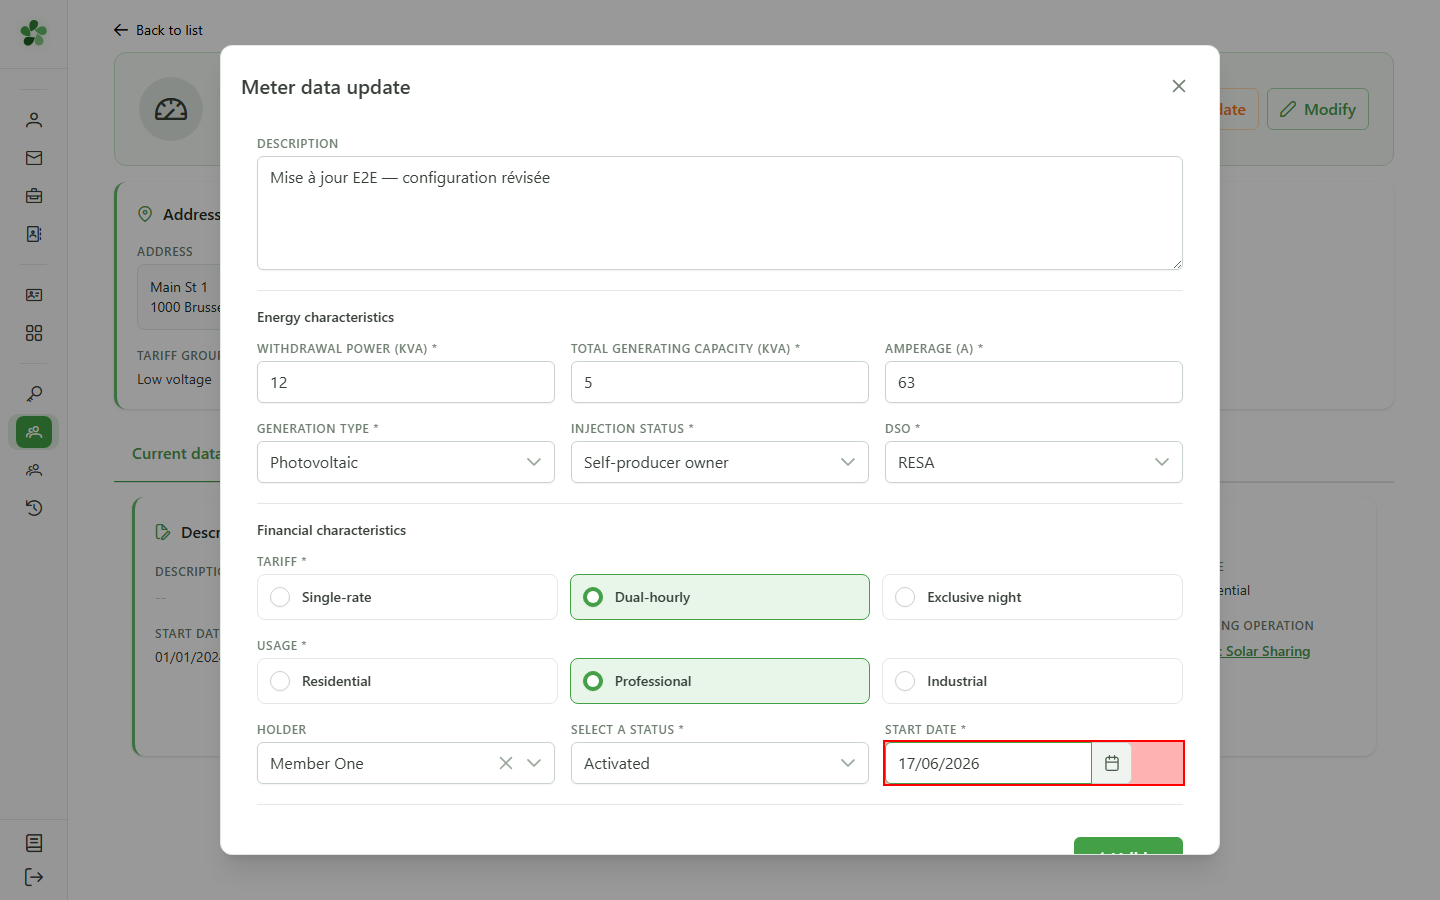The width and height of the screenshot is (1440, 900).
Task: Click the 'Financial characteristics' section heading
Action: [331, 530]
